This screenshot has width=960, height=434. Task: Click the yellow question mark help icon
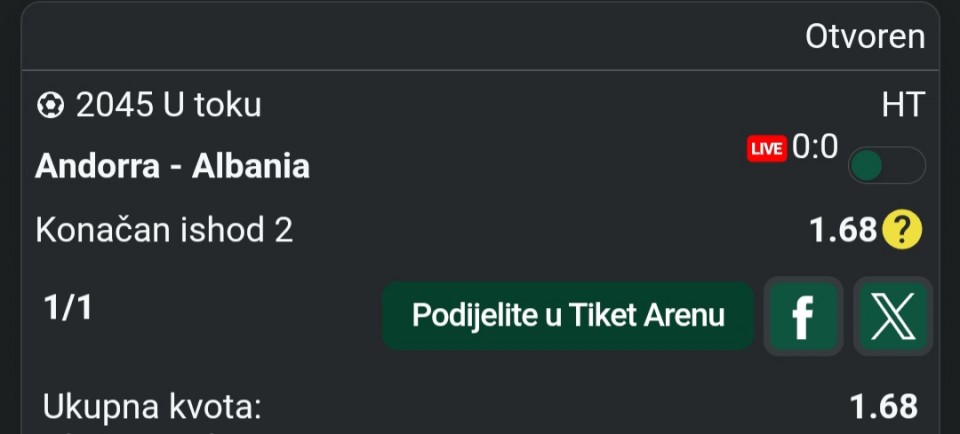(901, 231)
